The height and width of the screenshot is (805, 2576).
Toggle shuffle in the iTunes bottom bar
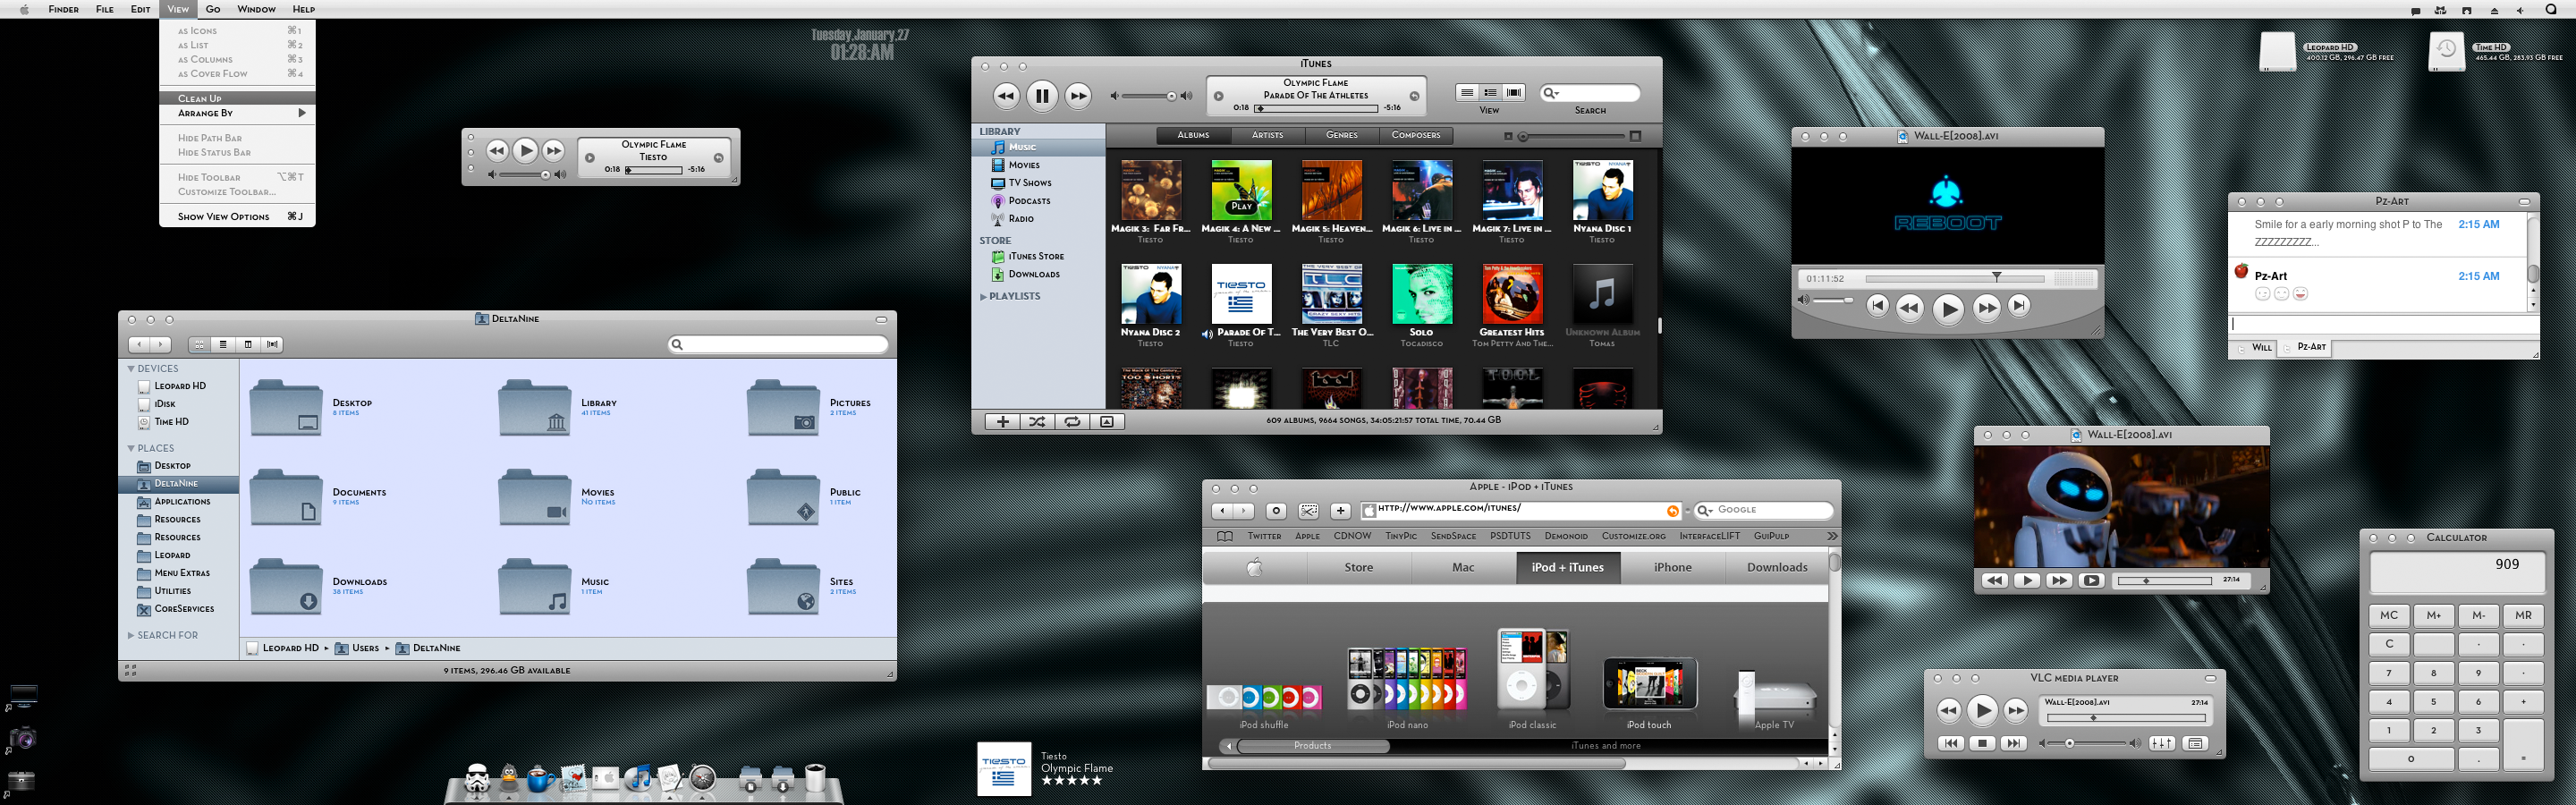[x=1037, y=422]
